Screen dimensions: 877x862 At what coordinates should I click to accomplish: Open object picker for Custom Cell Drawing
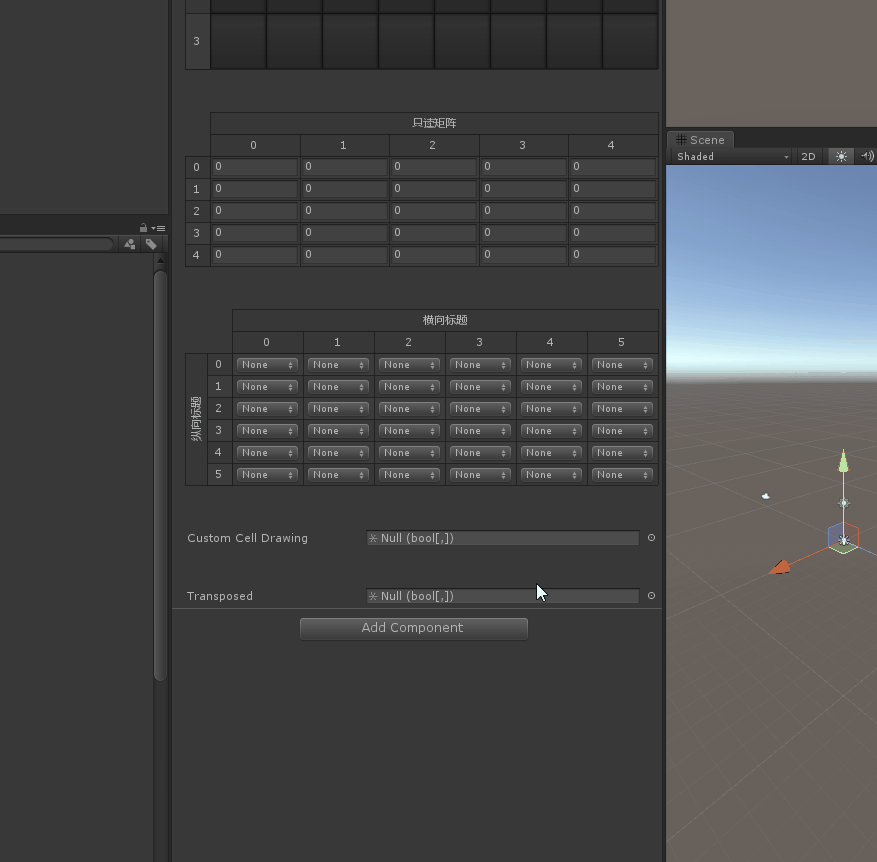(651, 538)
